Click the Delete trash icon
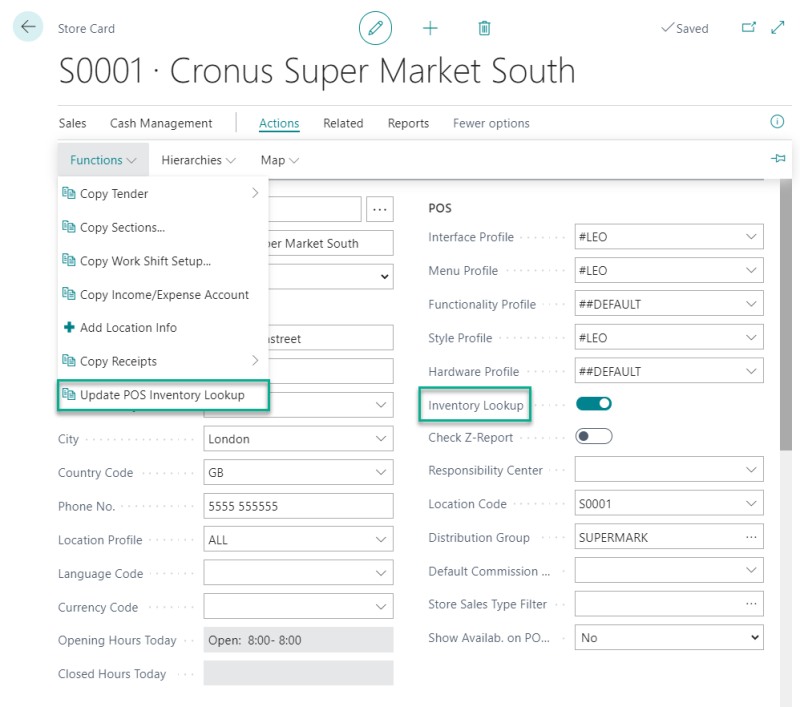Screen dimensions: 800x707 (x=484, y=28)
